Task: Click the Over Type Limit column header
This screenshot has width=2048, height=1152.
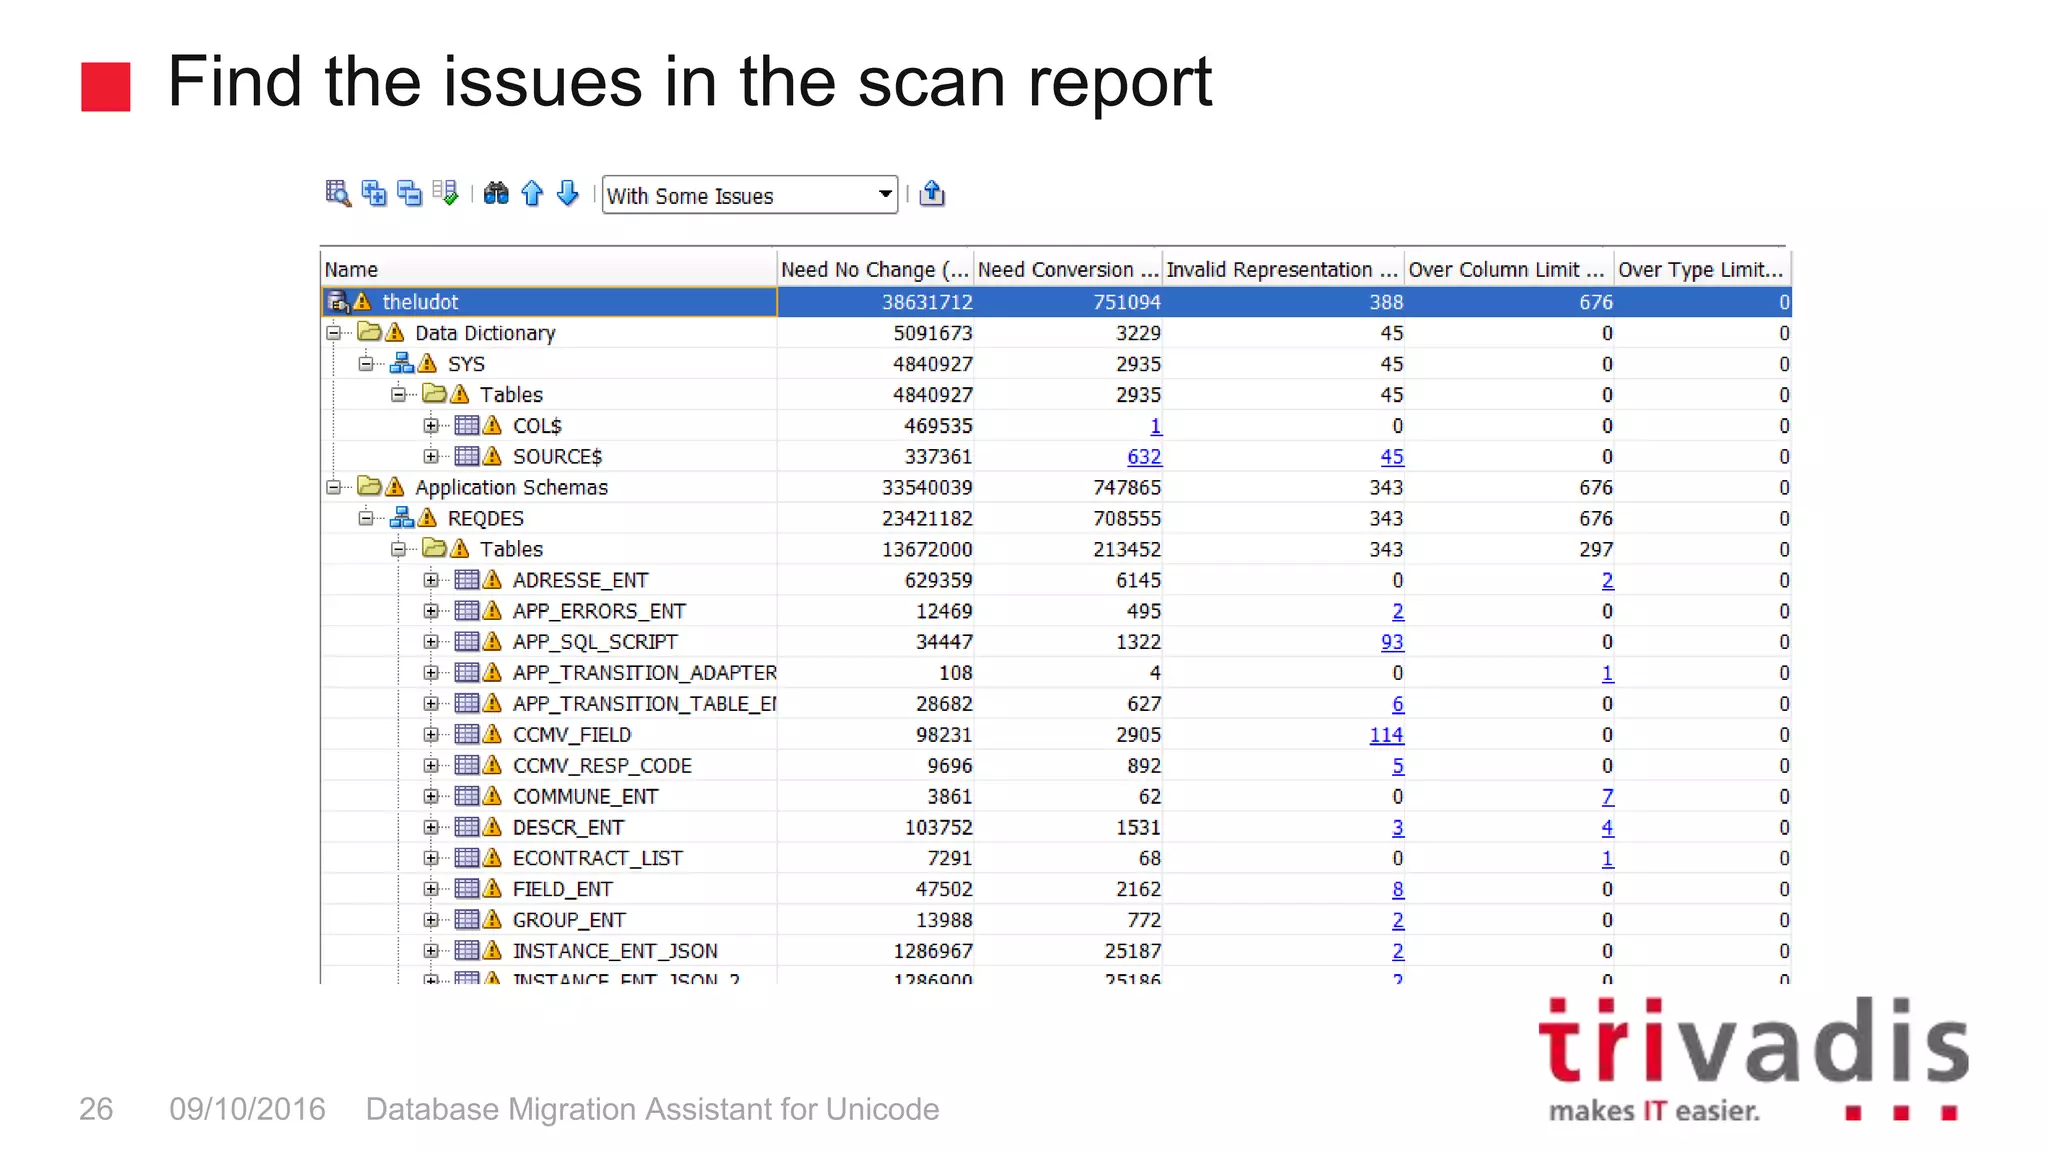Action: click(1701, 269)
